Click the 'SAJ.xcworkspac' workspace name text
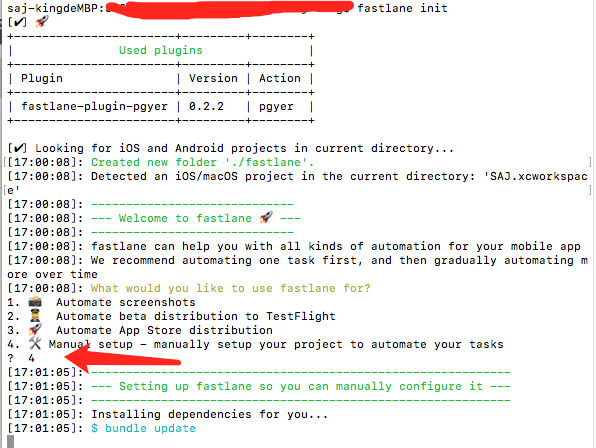Image resolution: width=596 pixels, height=448 pixels. click(539, 176)
